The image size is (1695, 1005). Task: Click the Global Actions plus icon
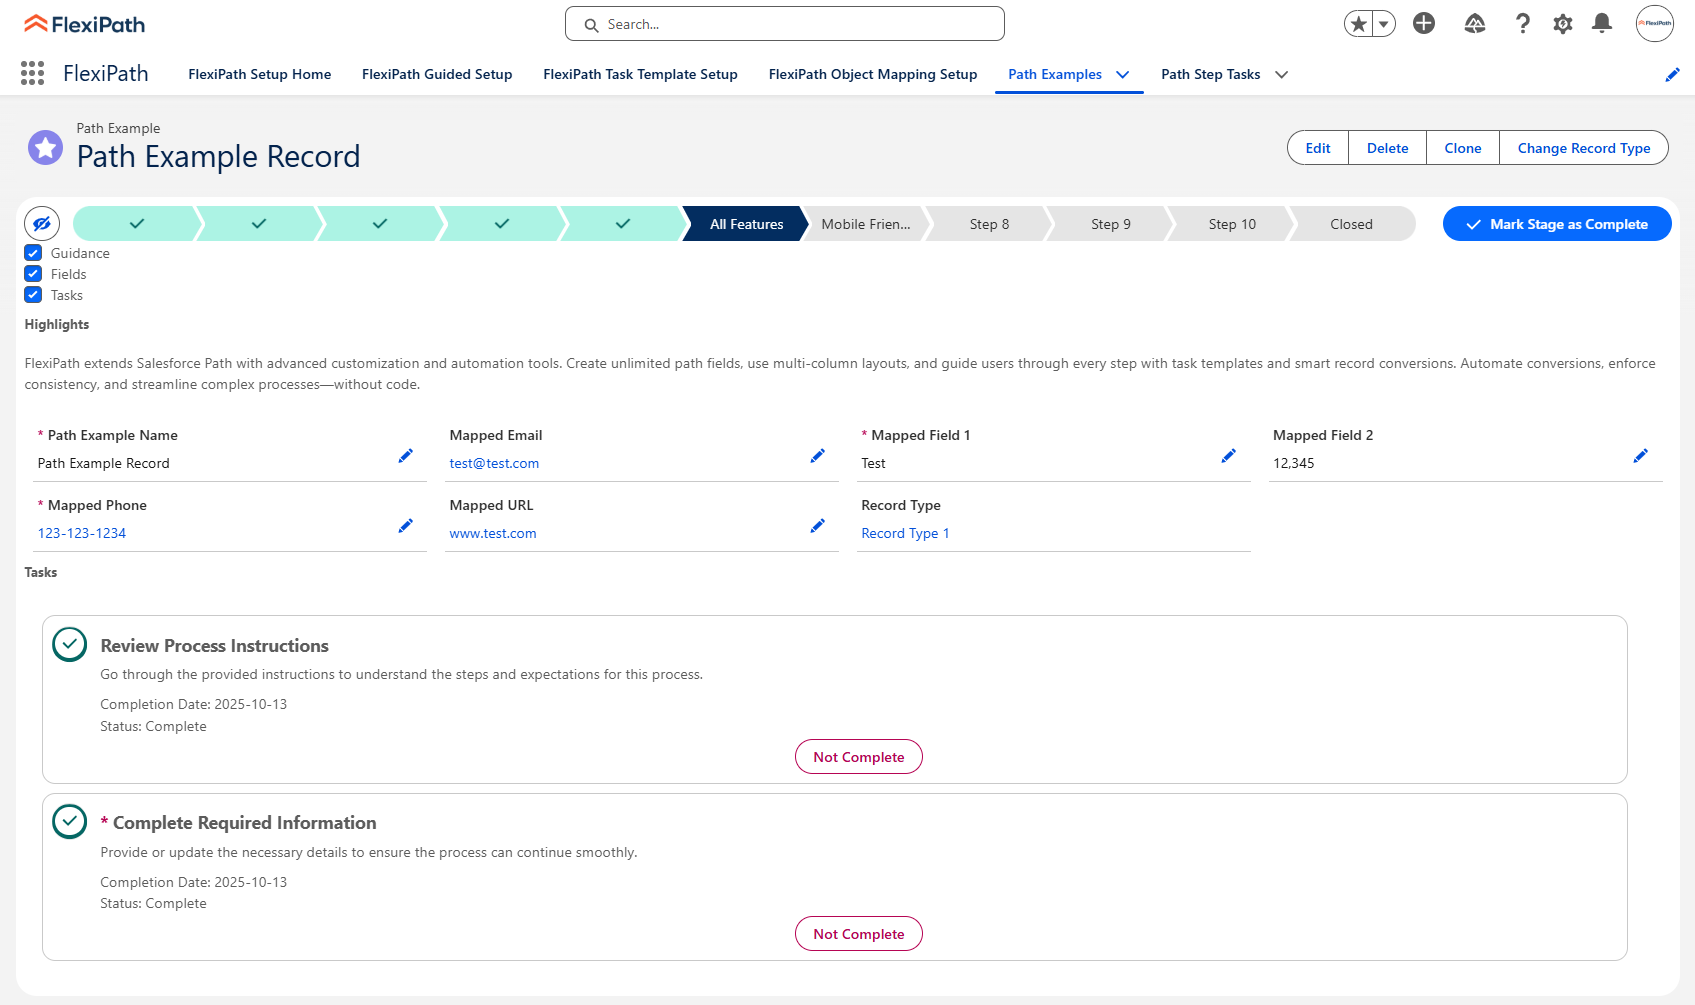point(1423,24)
